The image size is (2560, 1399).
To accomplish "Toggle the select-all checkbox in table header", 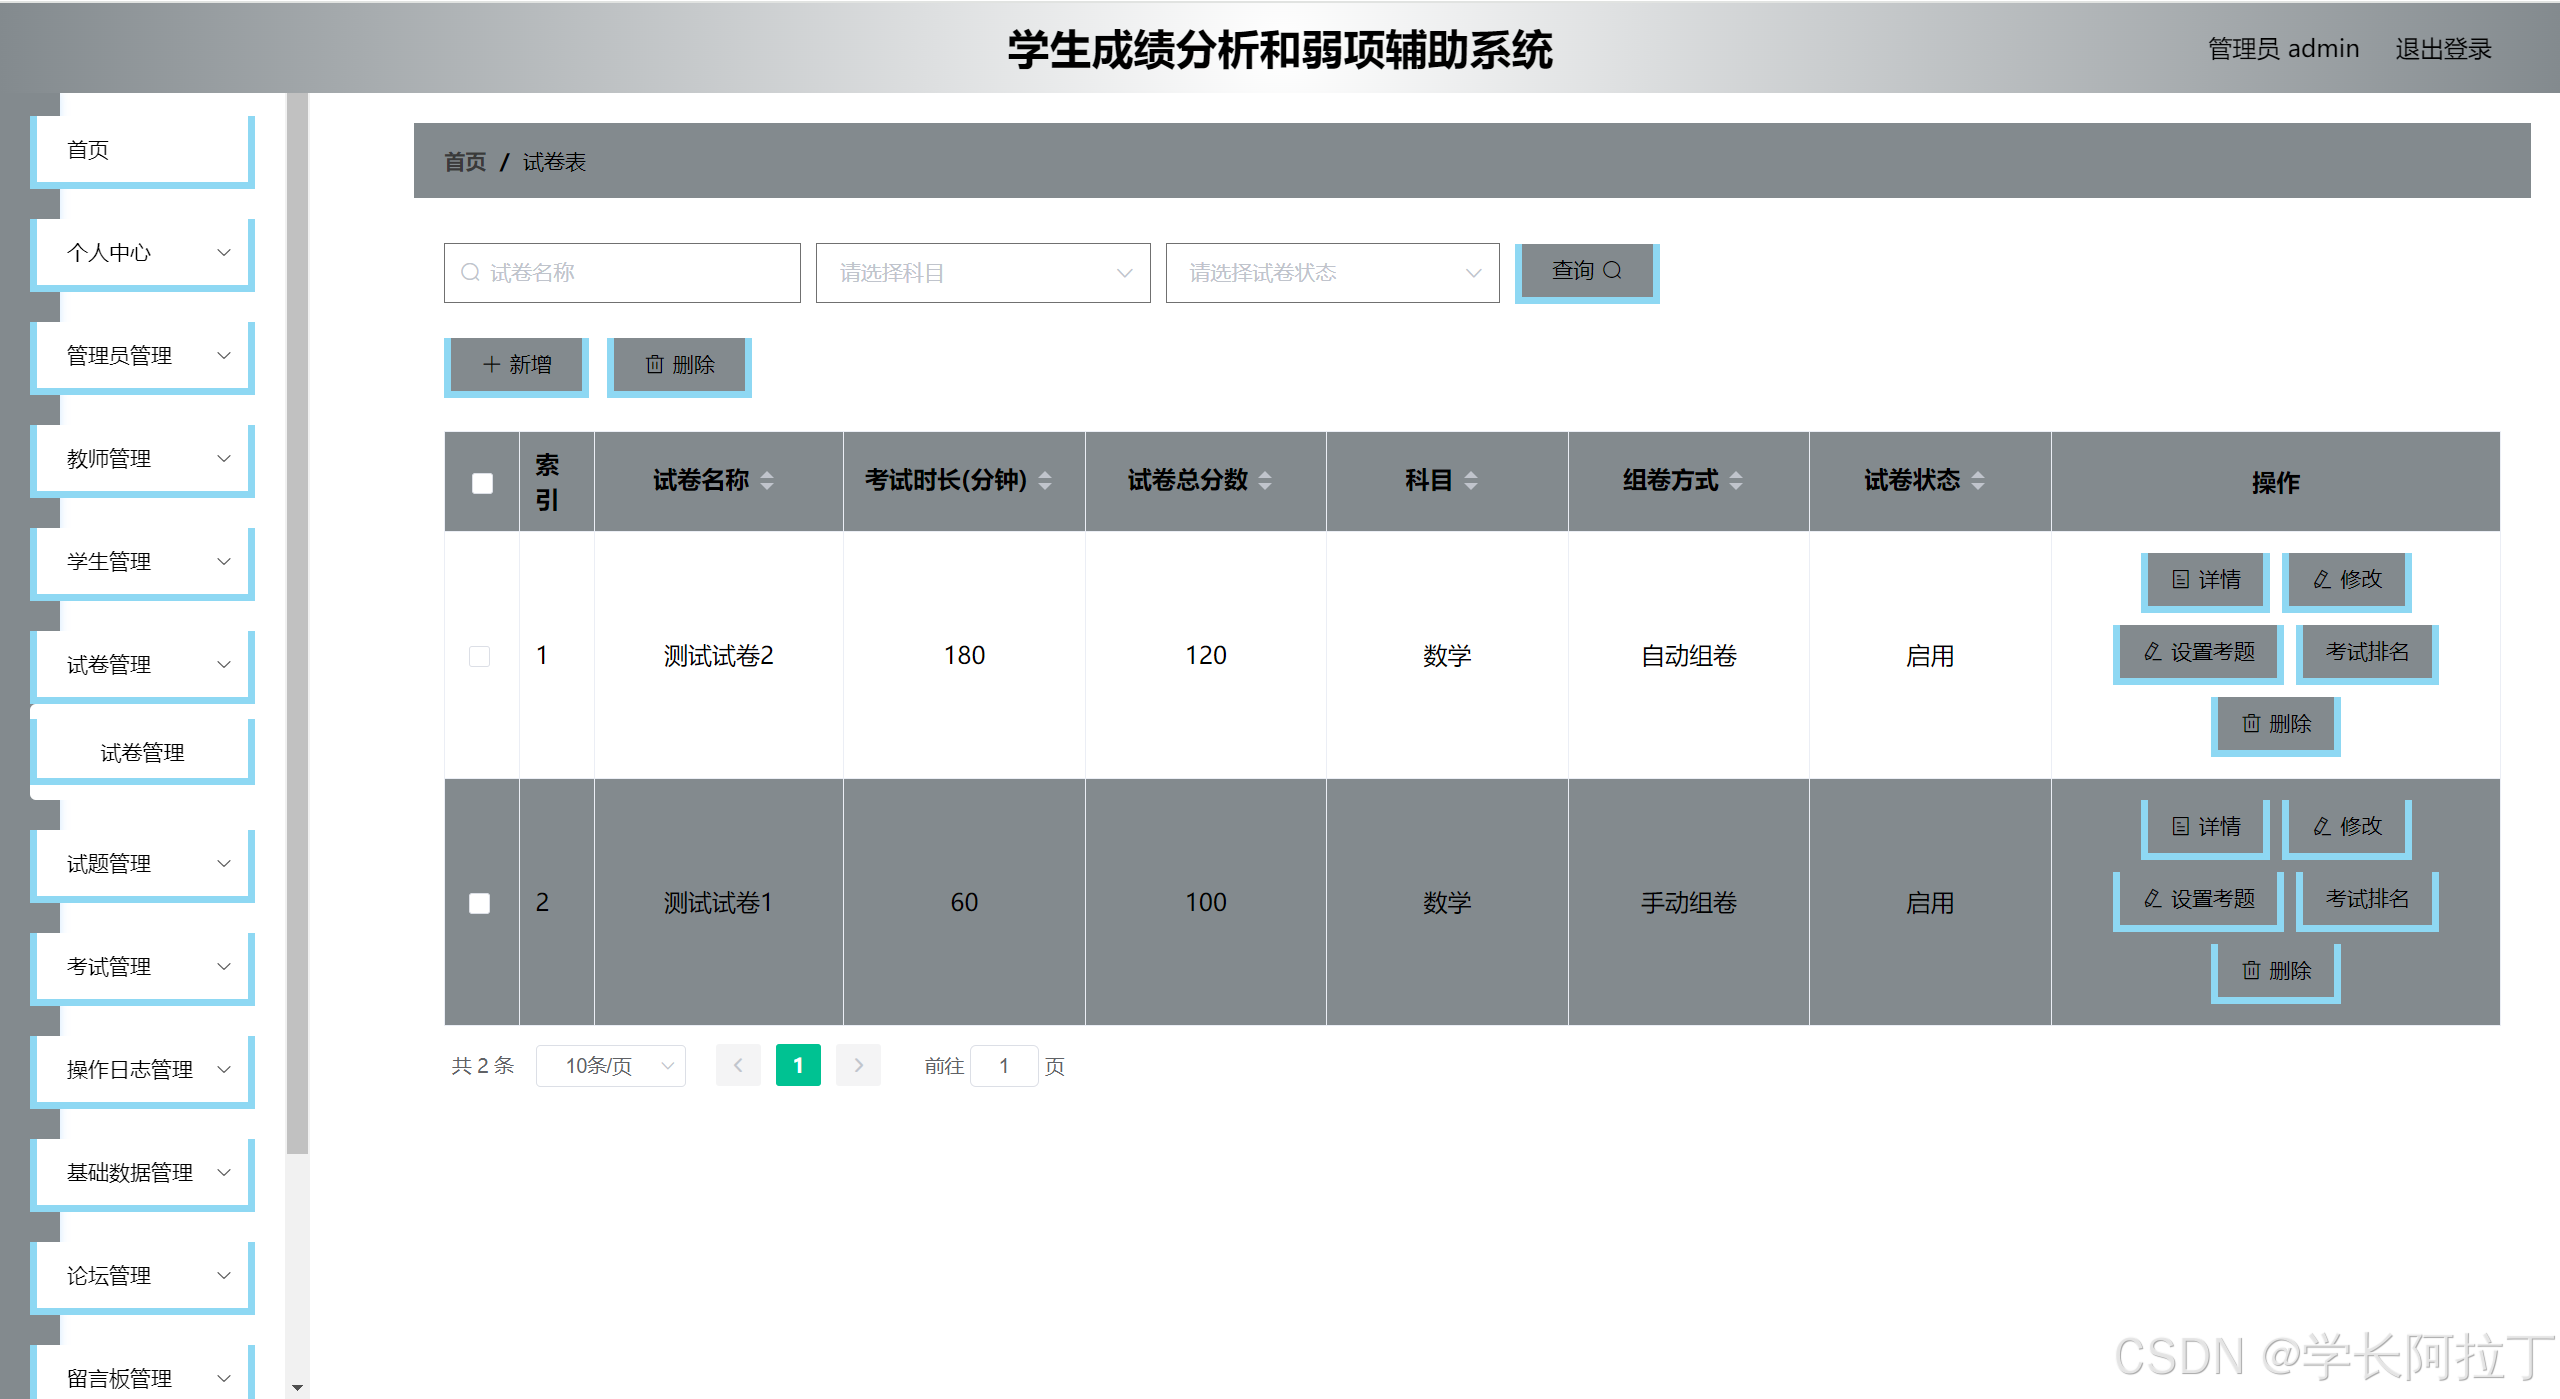I will point(482,483).
